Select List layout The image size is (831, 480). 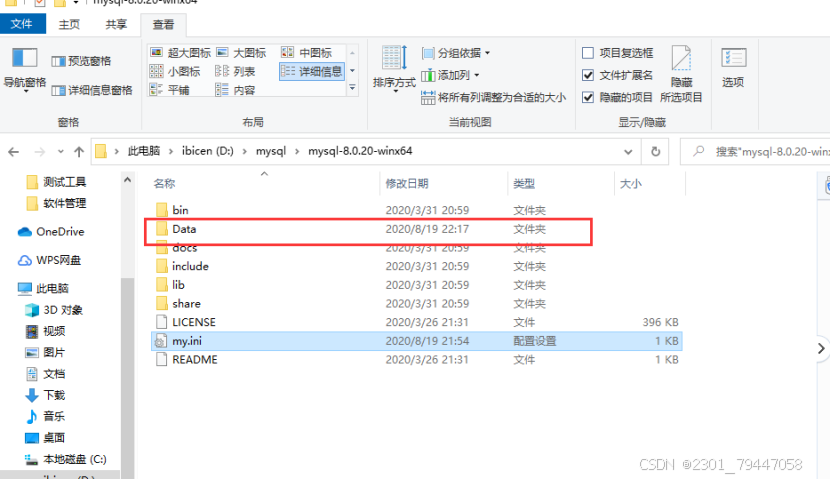236,72
